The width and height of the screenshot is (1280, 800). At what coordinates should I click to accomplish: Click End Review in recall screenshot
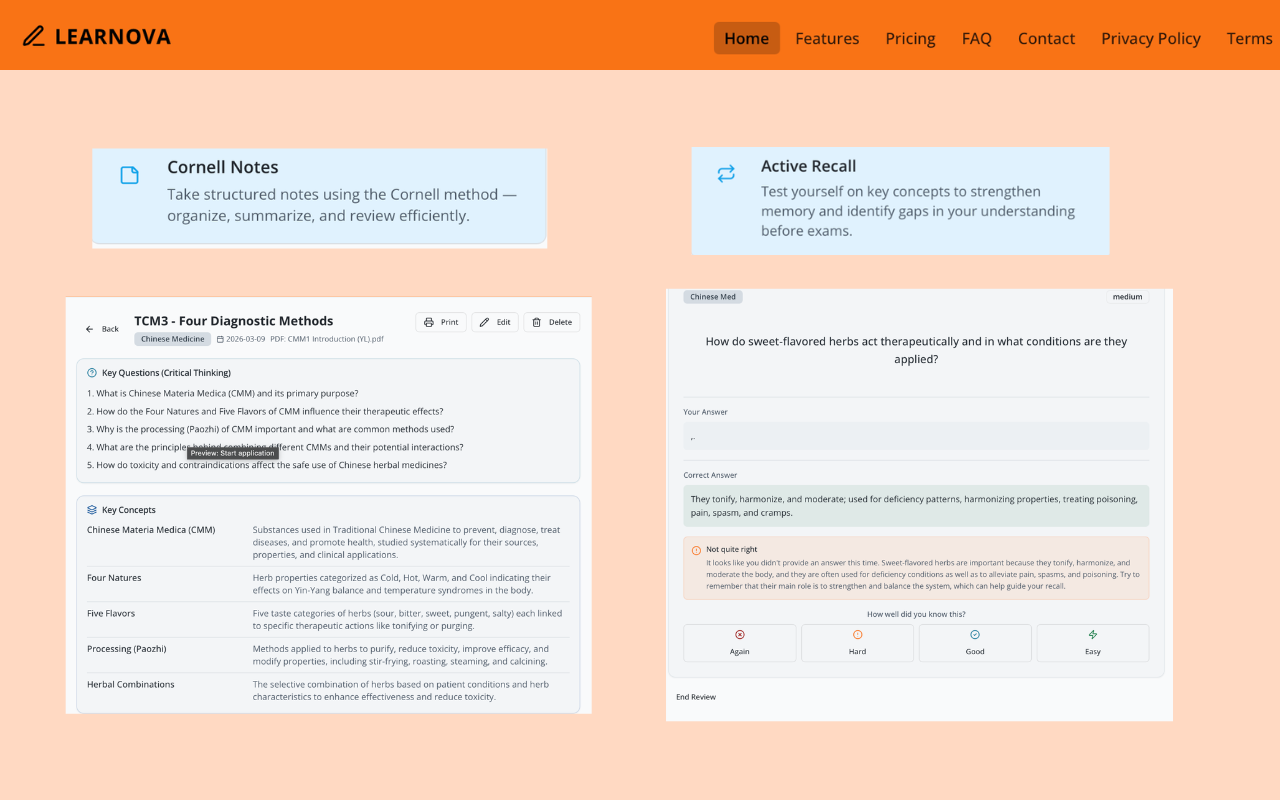pos(696,697)
